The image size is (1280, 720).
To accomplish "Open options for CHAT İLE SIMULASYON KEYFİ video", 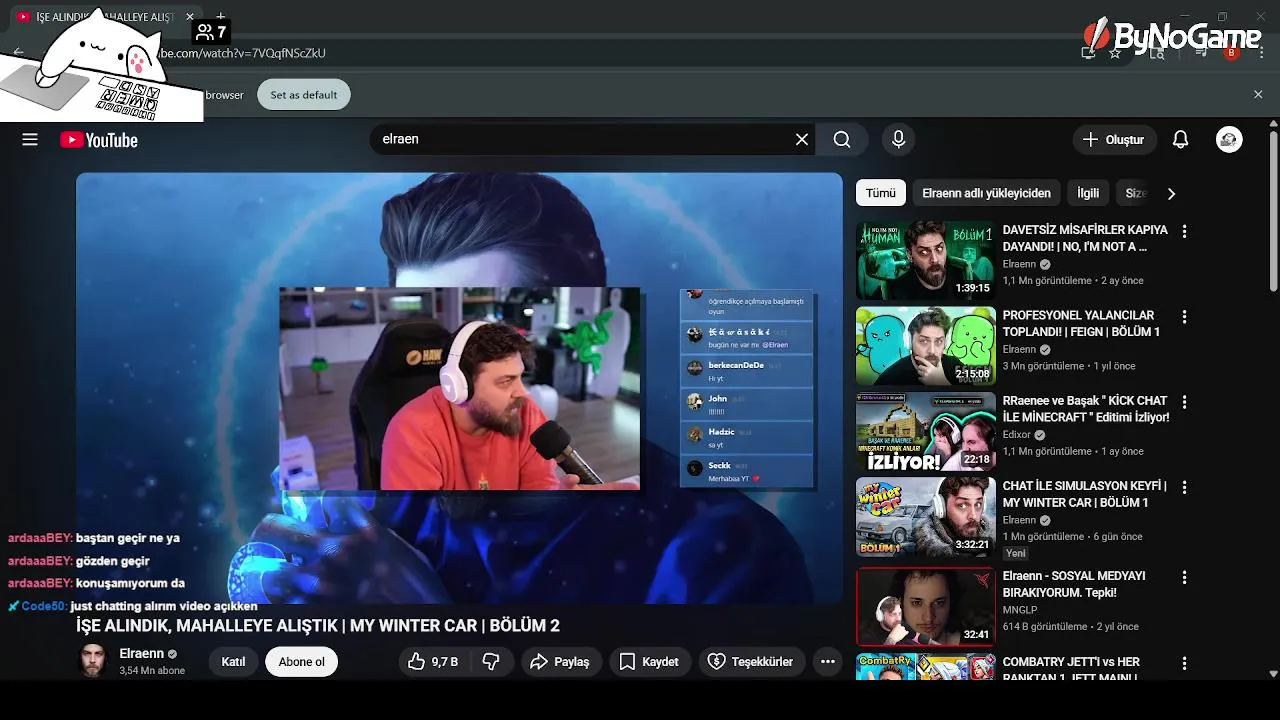I will click(x=1184, y=487).
